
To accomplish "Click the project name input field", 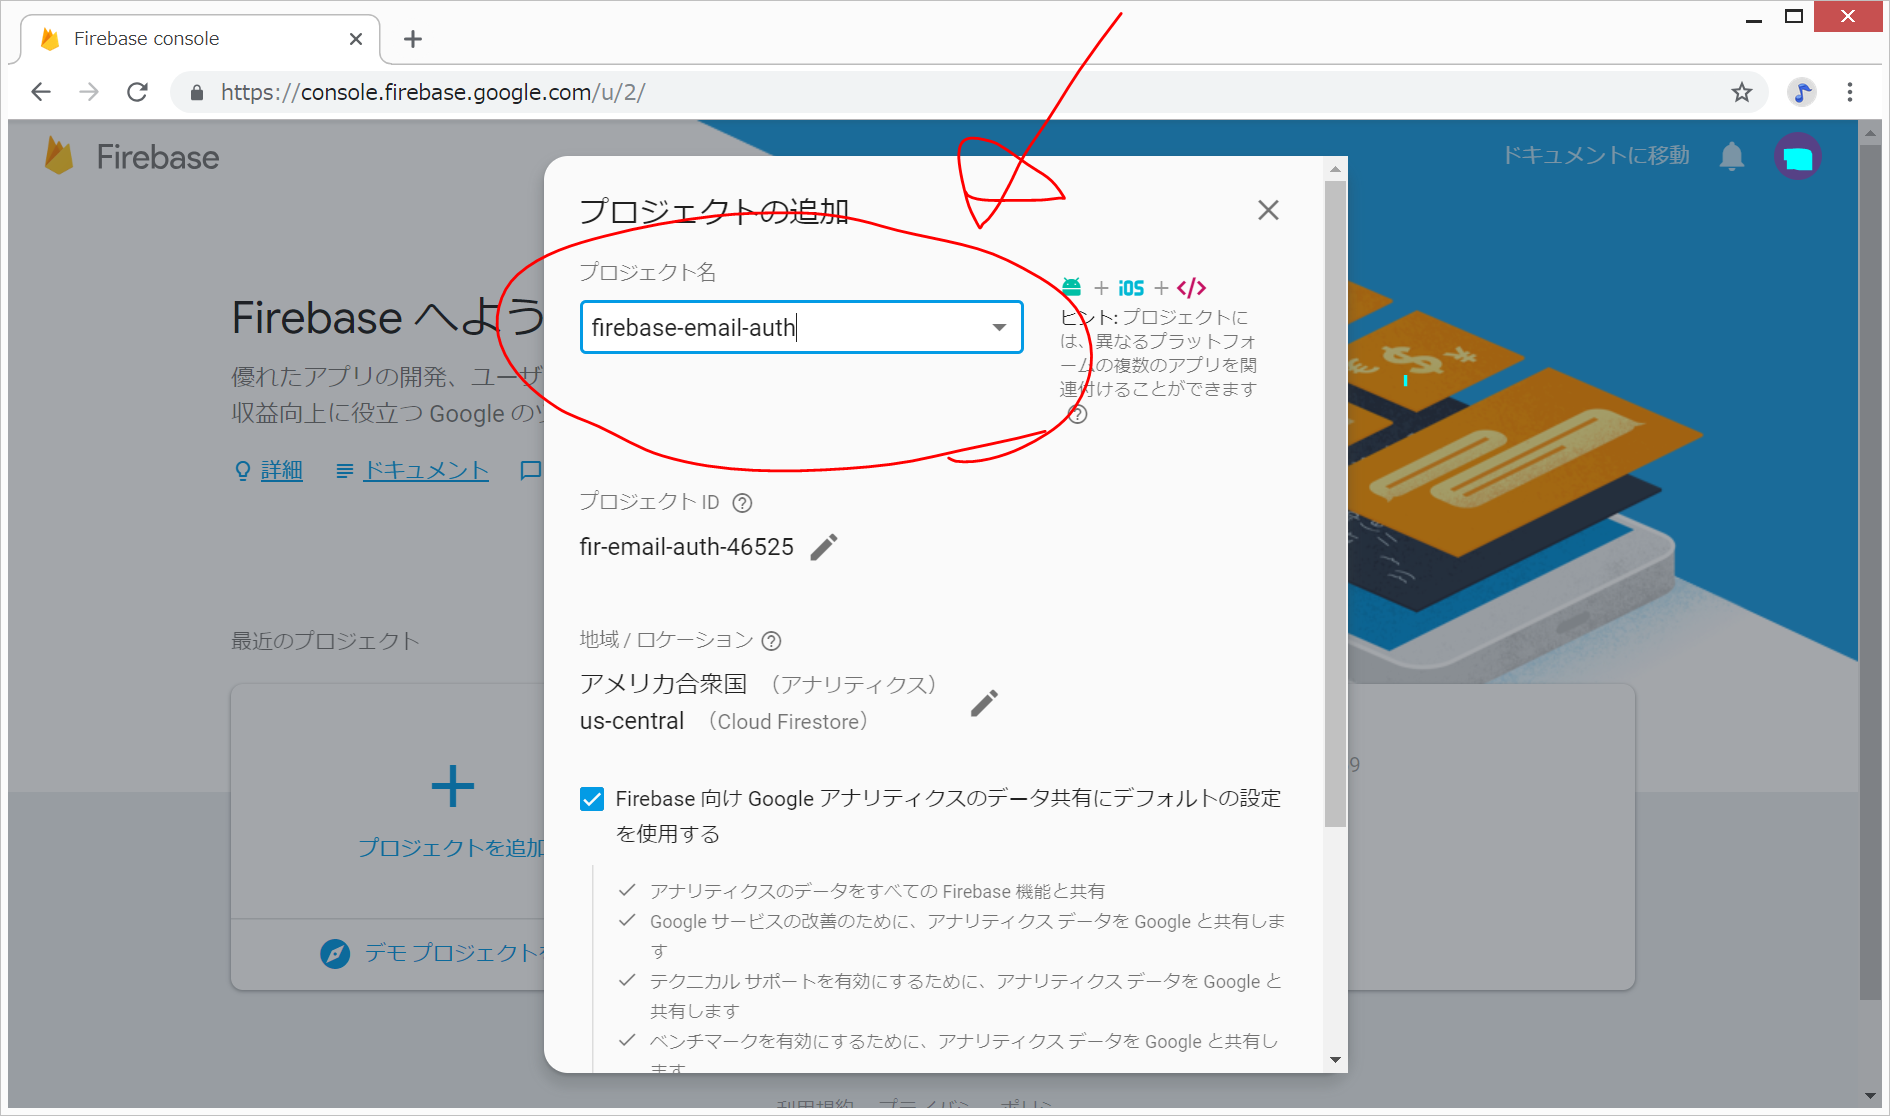I will click(x=780, y=327).
